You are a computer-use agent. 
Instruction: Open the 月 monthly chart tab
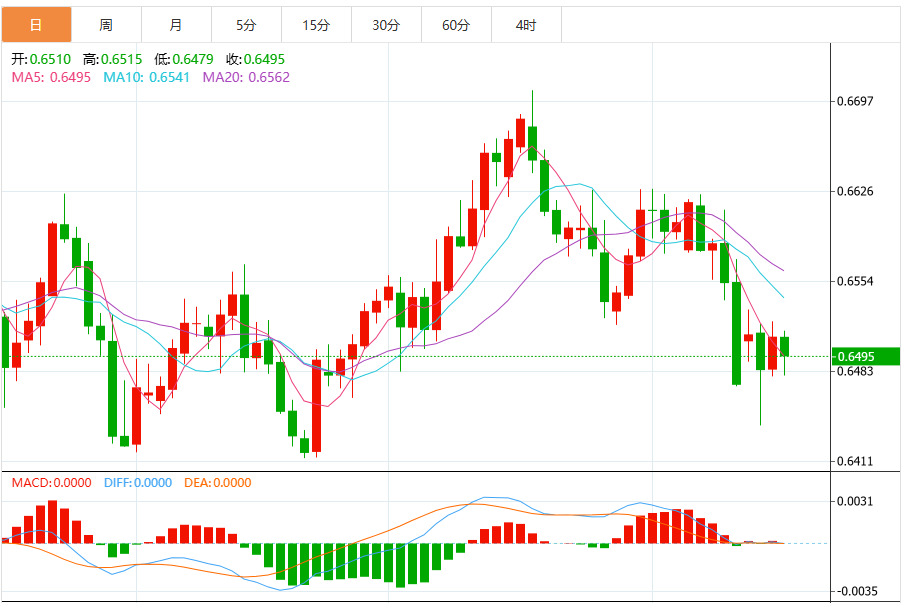click(176, 25)
